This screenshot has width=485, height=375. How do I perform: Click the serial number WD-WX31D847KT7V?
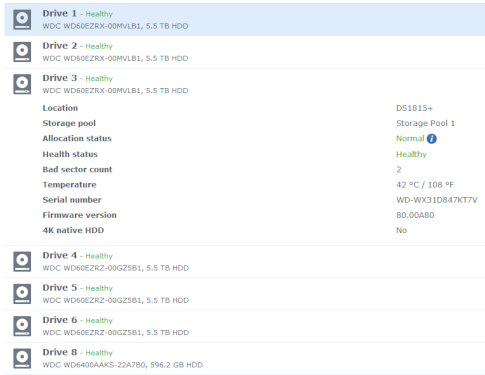coord(437,200)
